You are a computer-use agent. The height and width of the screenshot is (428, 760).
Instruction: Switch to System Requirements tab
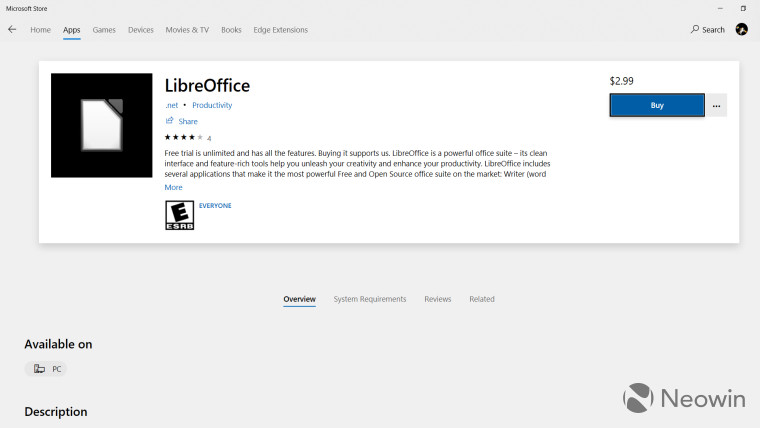click(x=370, y=299)
